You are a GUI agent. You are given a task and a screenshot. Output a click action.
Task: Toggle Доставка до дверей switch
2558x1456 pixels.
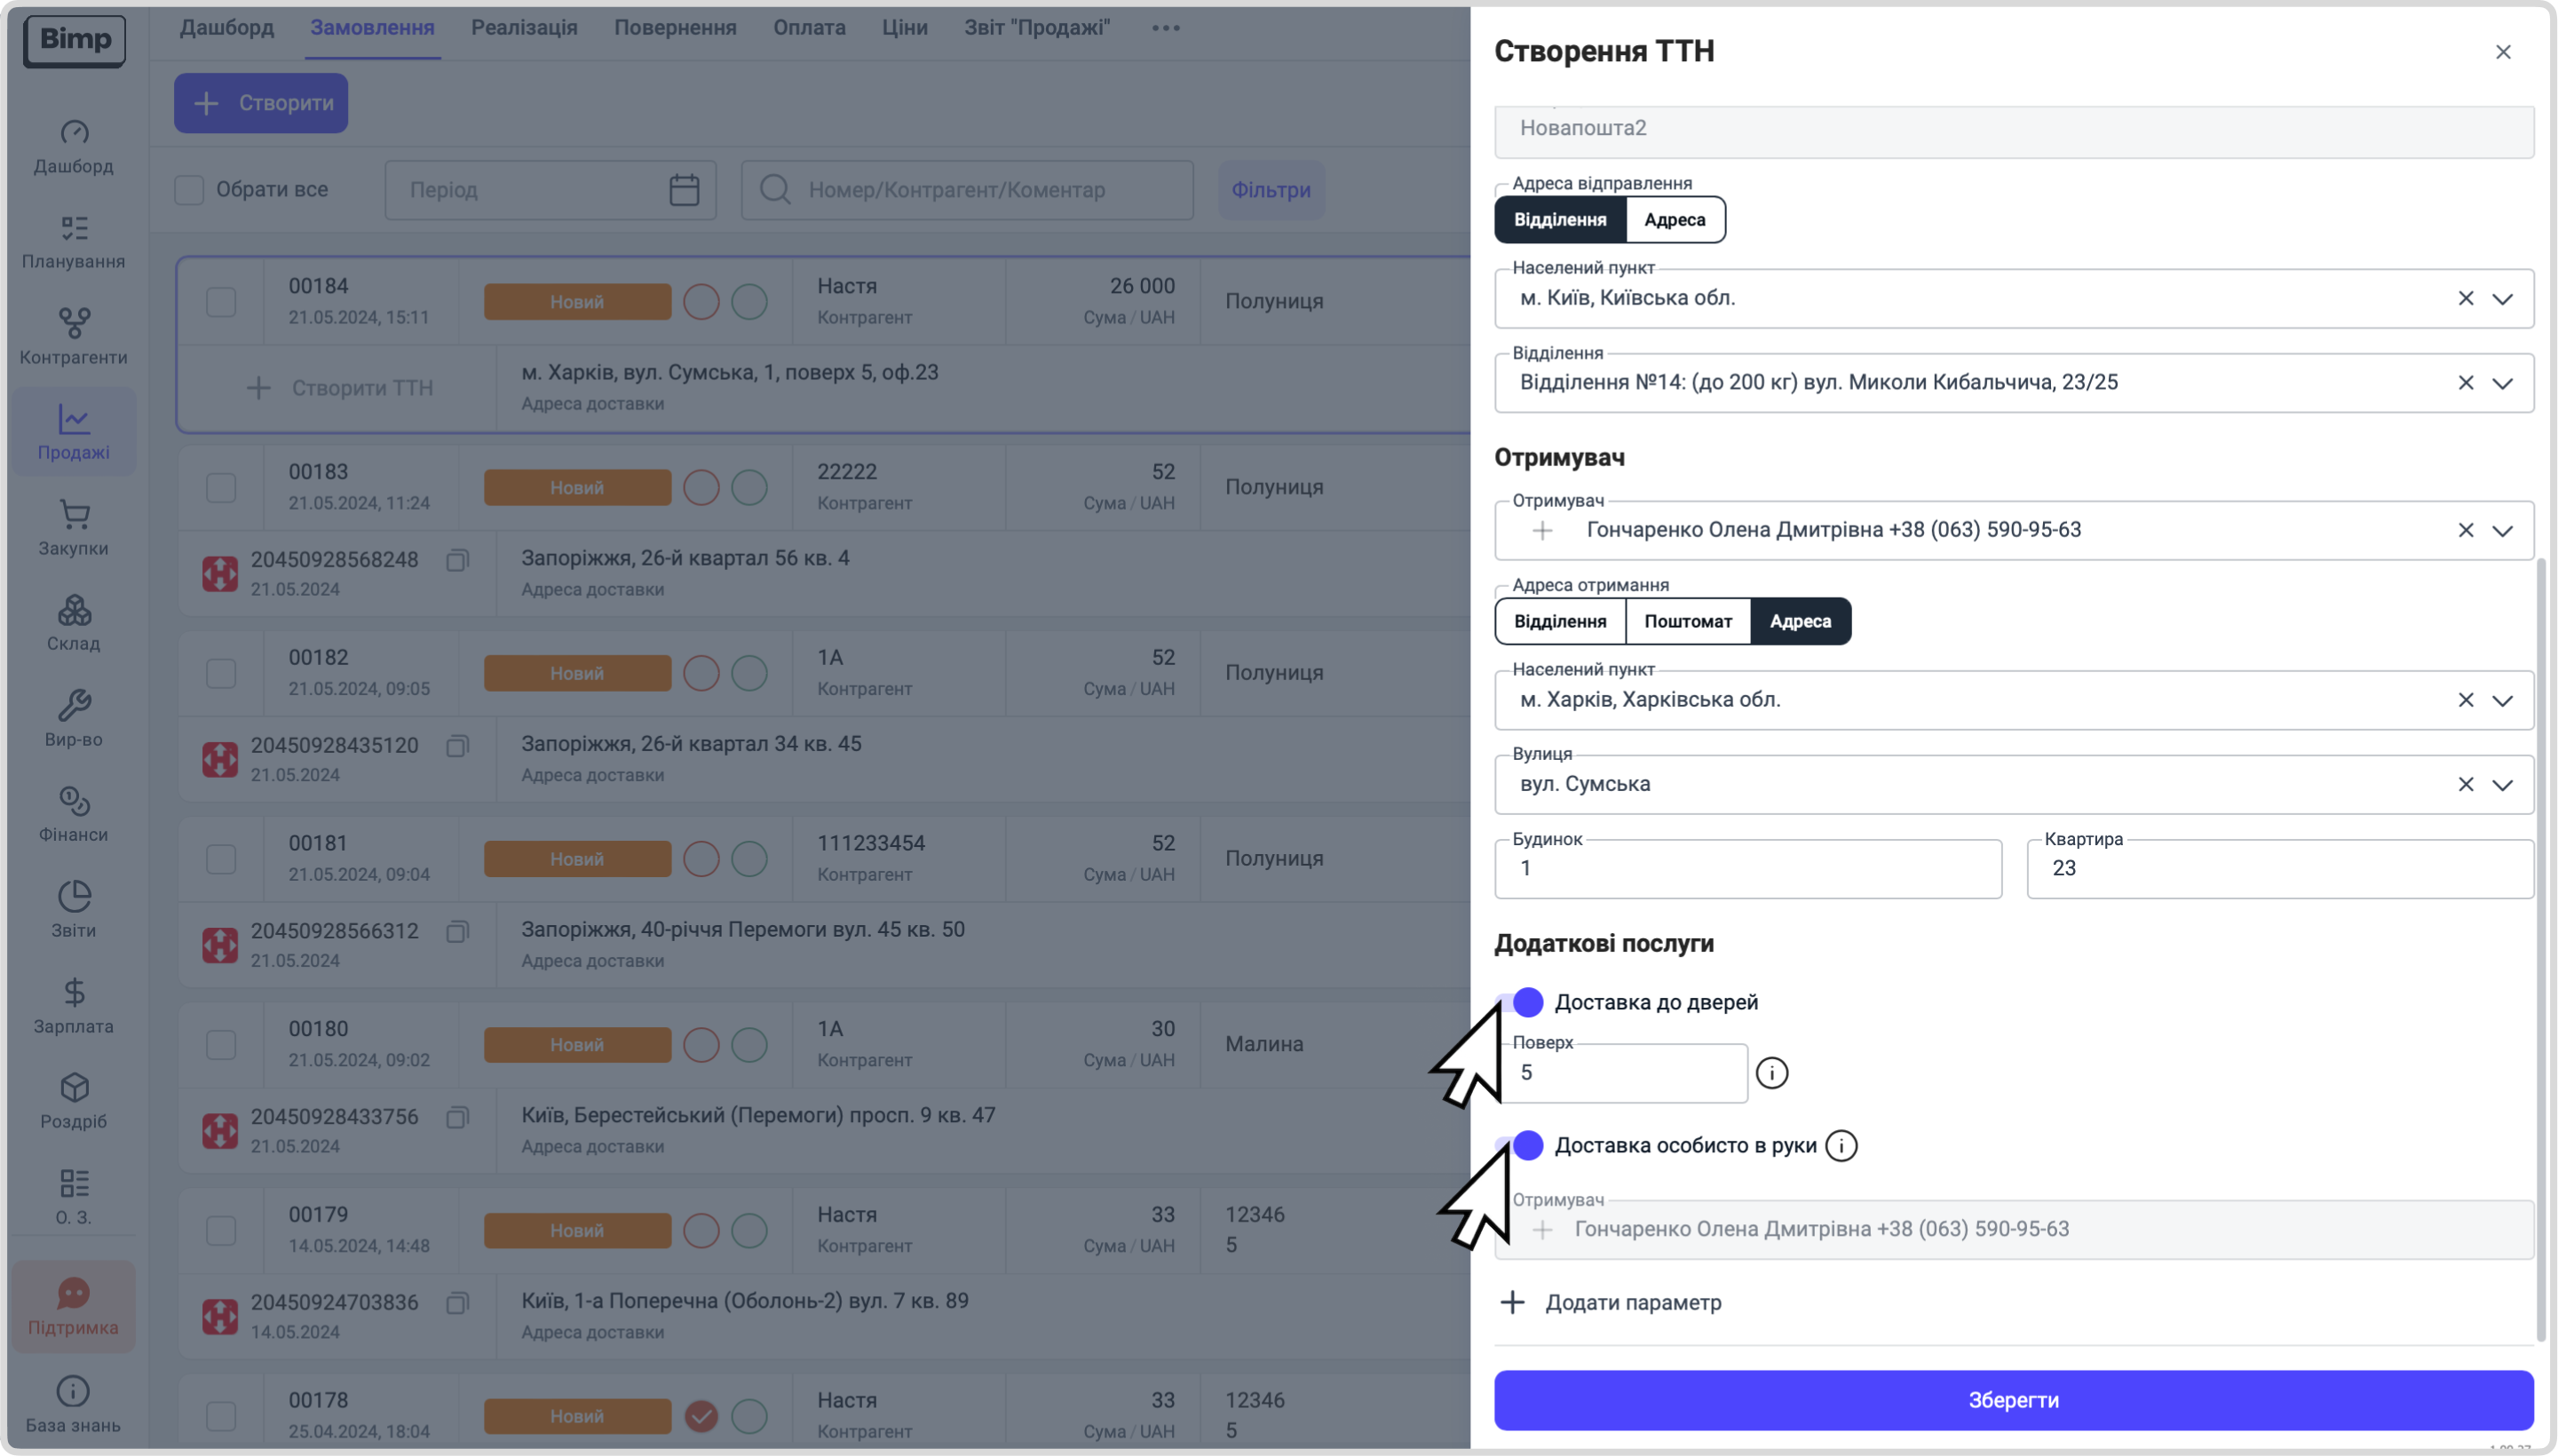(1520, 1002)
